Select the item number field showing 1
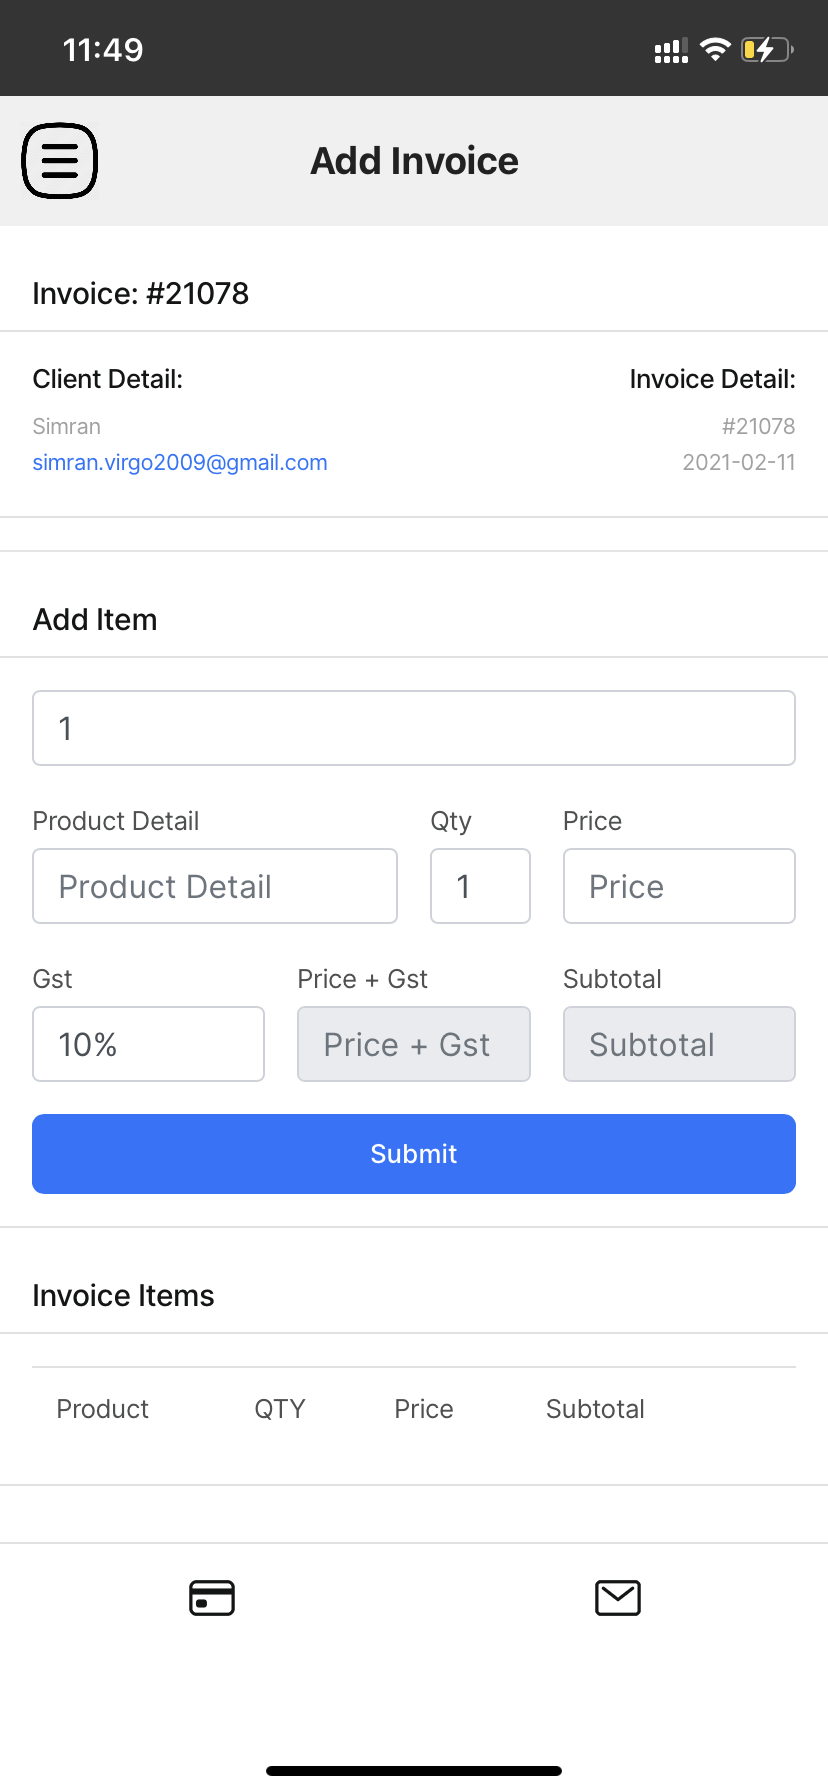Screen dimensions: 828x1792 414,728
